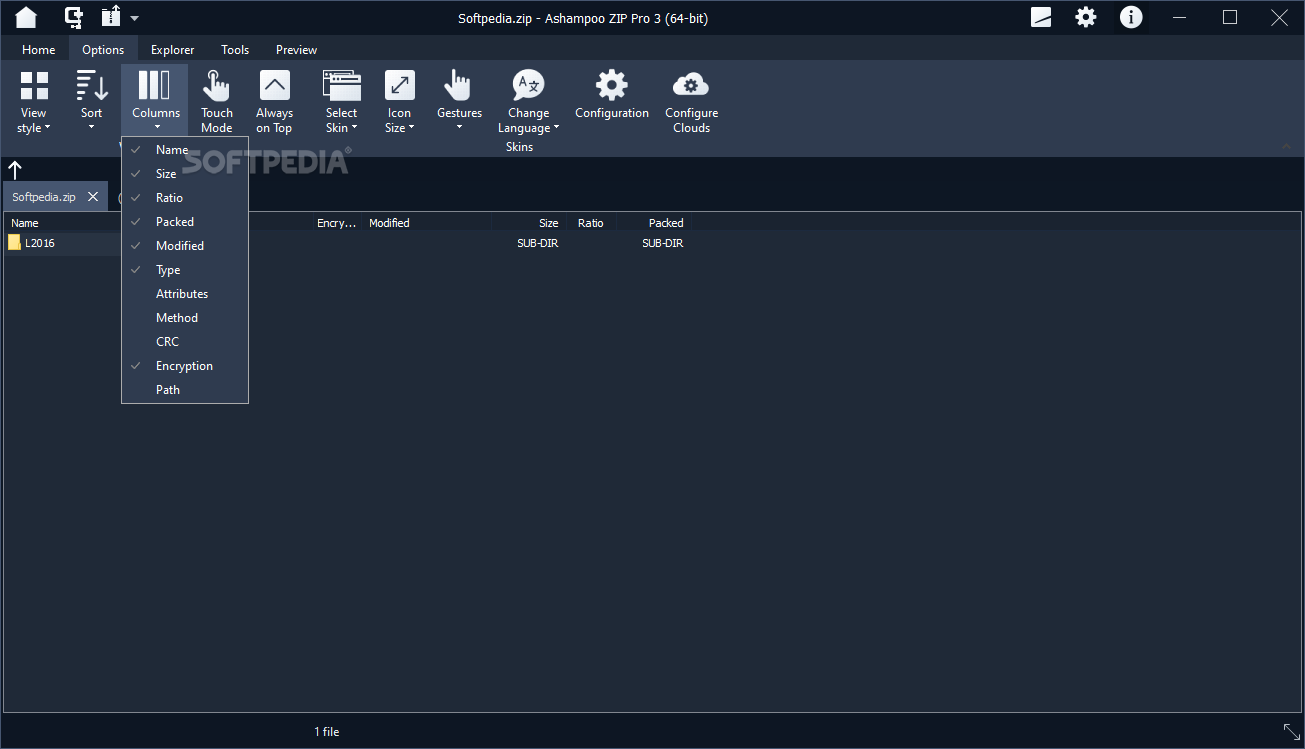This screenshot has height=749, width=1305.
Task: Click the Sort icon
Action: [92, 85]
